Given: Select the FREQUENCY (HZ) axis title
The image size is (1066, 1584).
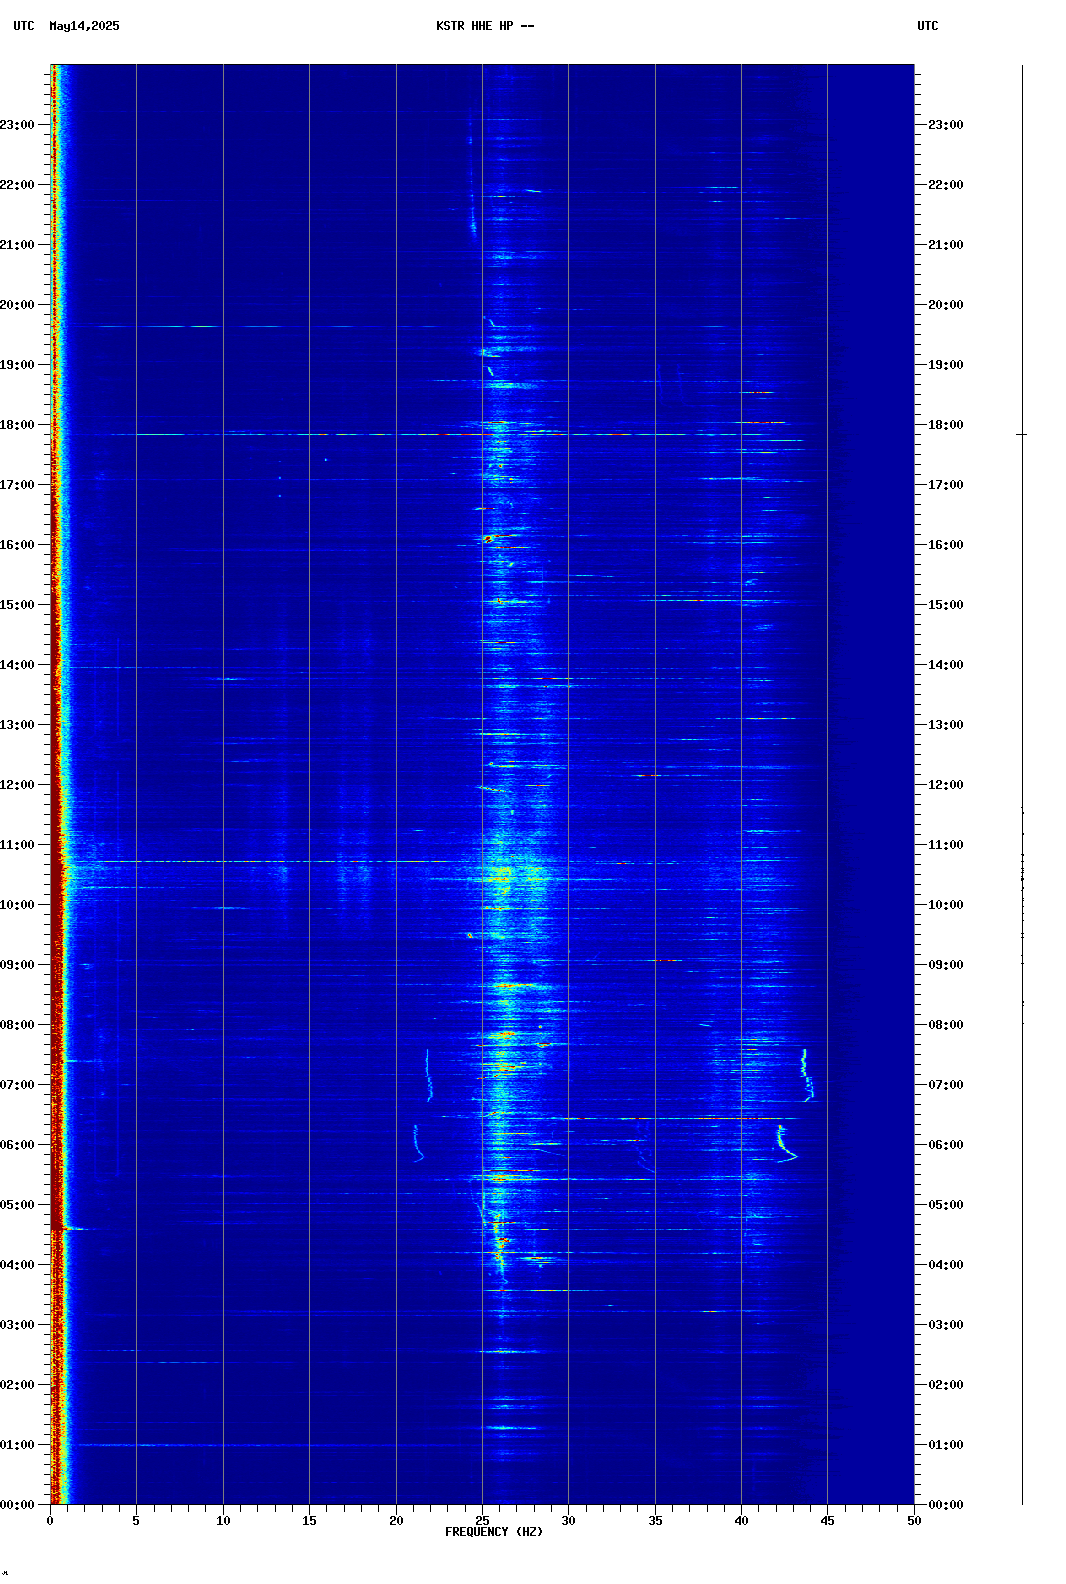Looking at the screenshot, I should [494, 1532].
